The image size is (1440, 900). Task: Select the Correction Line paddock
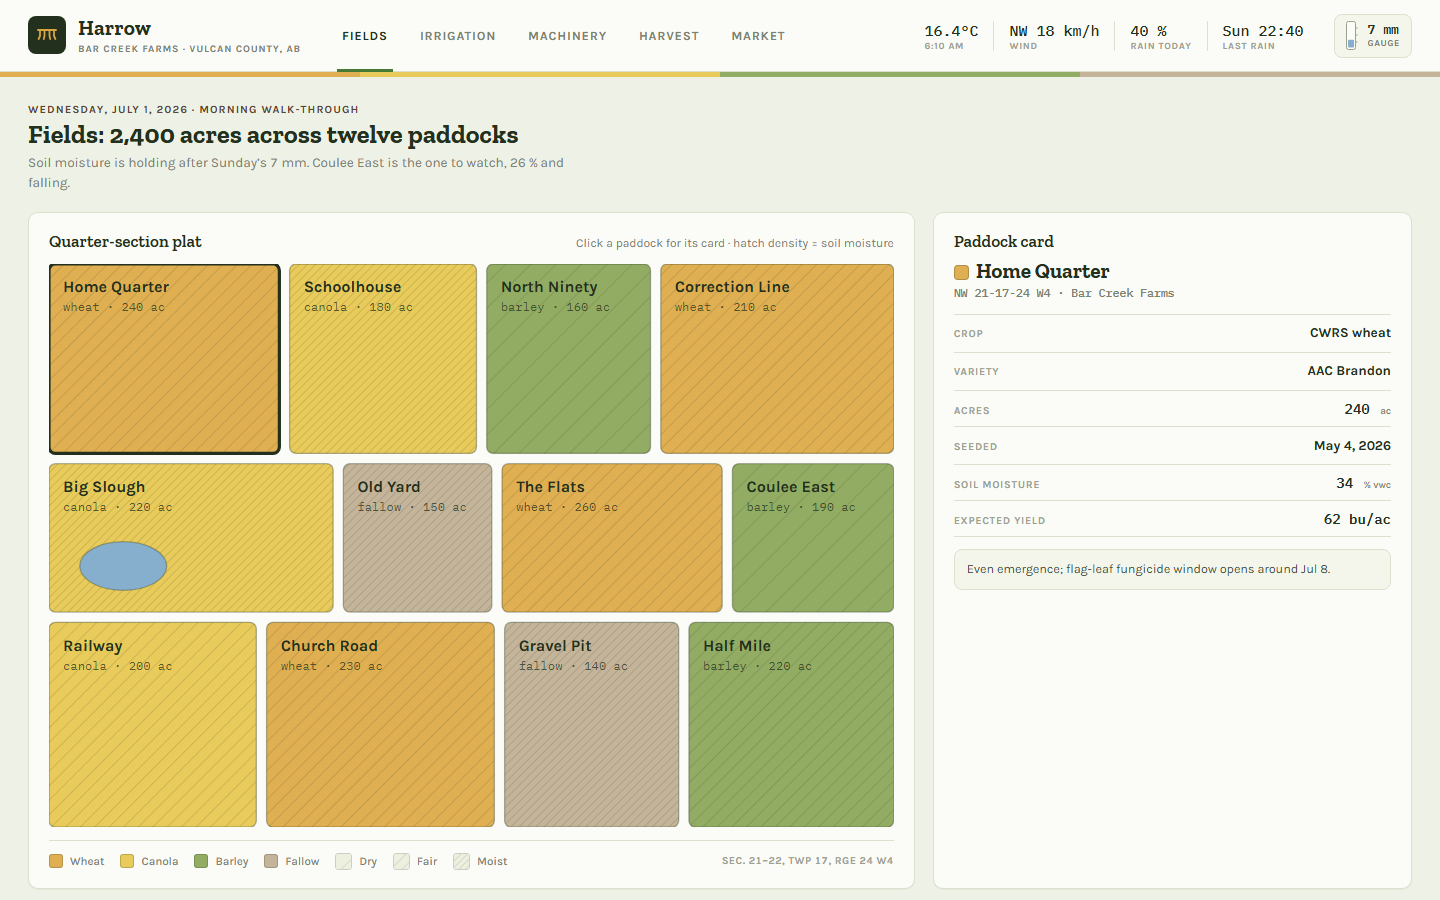(x=777, y=359)
